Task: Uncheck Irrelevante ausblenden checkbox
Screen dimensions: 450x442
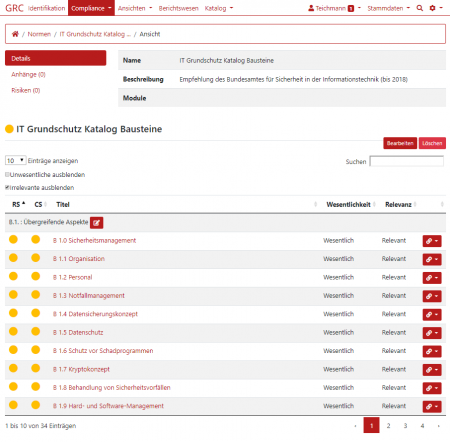Action: click(7, 187)
